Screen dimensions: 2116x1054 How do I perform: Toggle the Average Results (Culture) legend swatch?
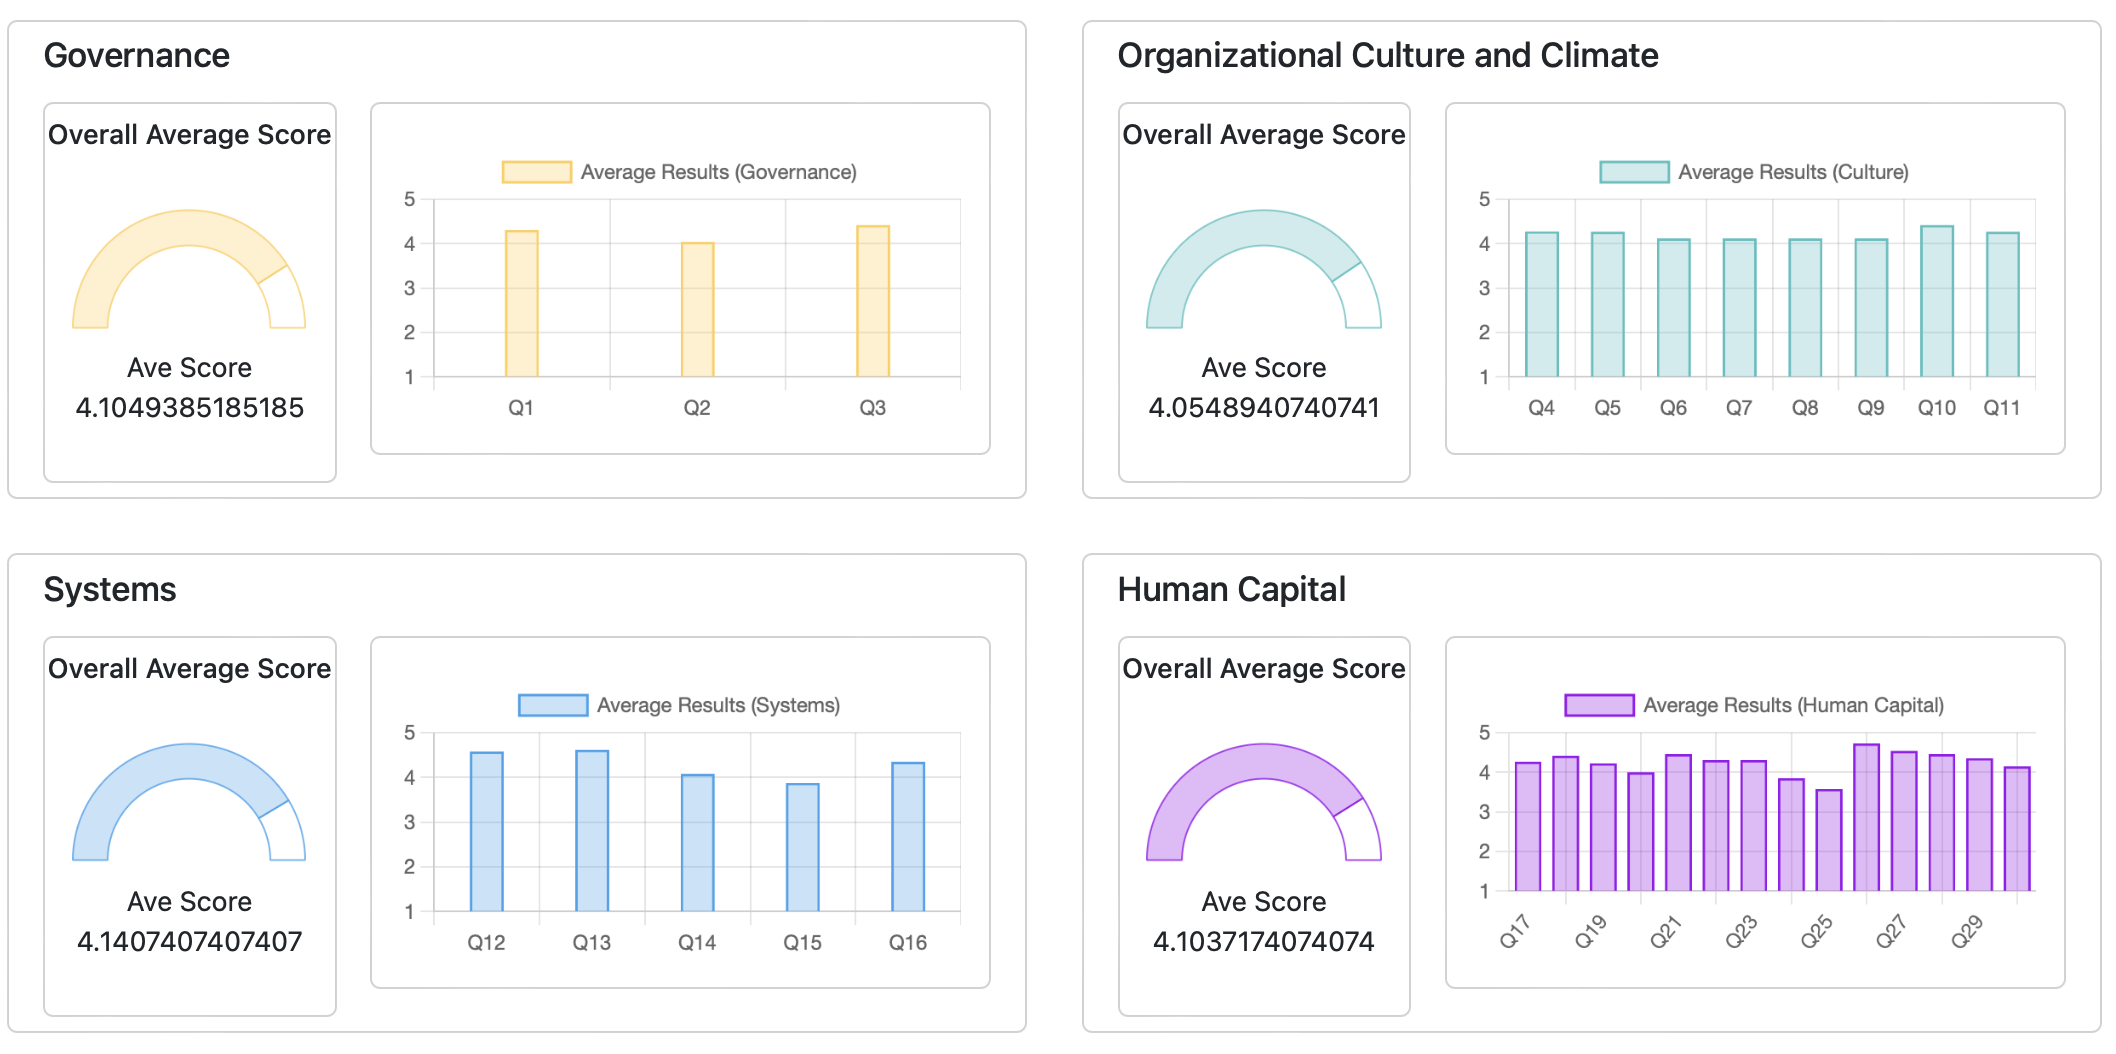click(x=1634, y=172)
